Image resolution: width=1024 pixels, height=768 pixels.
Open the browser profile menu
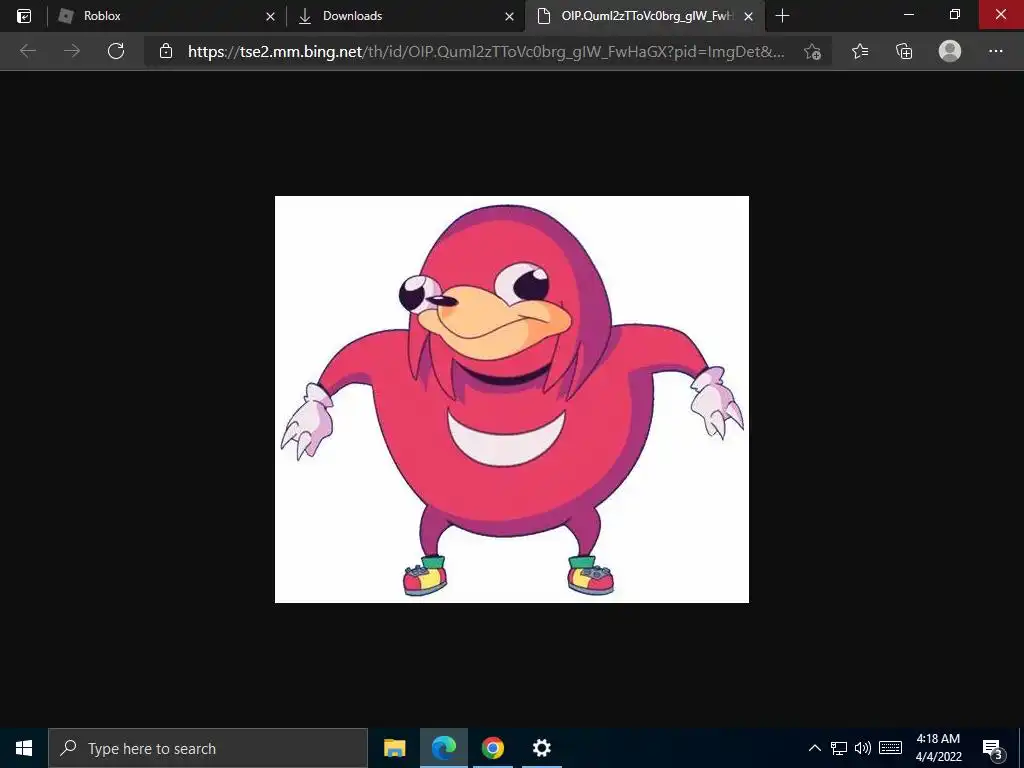coord(950,51)
